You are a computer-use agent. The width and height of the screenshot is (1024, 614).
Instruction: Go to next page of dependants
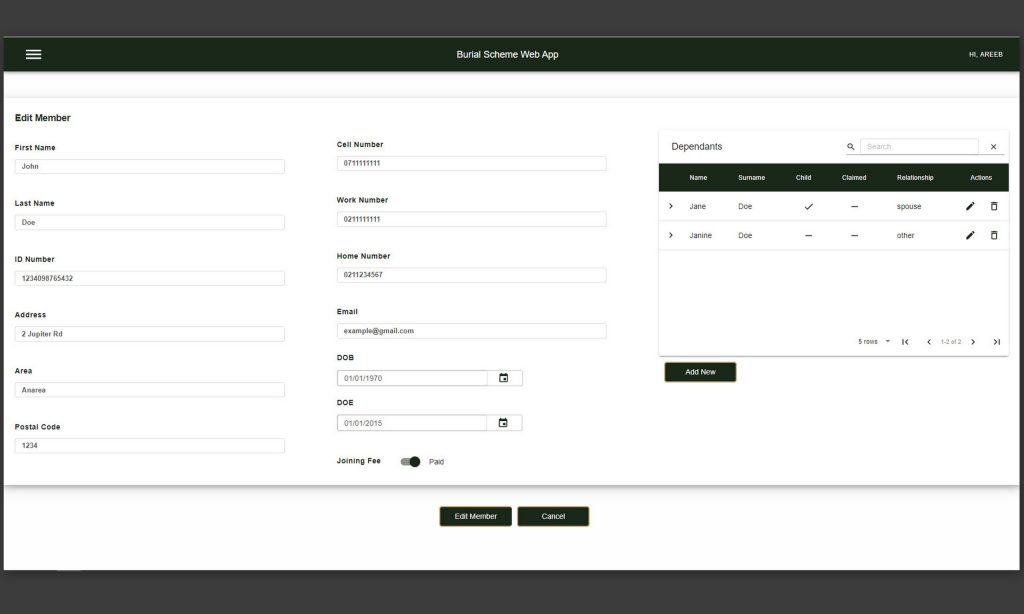pyautogui.click(x=973, y=342)
